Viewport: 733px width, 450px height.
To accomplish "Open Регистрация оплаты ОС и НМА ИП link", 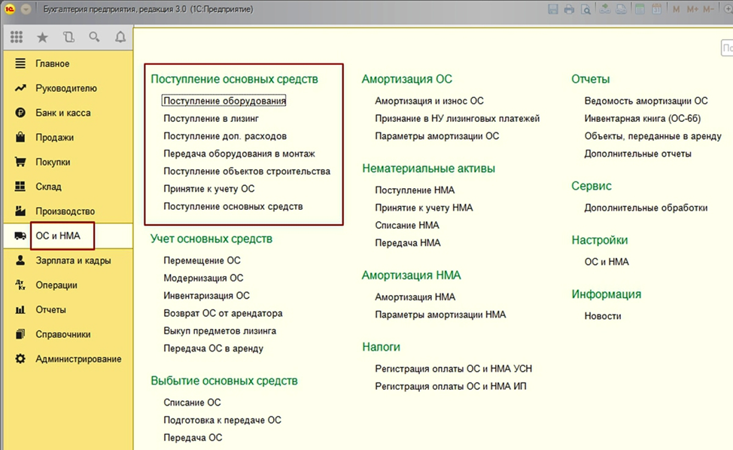I will pyautogui.click(x=451, y=386).
